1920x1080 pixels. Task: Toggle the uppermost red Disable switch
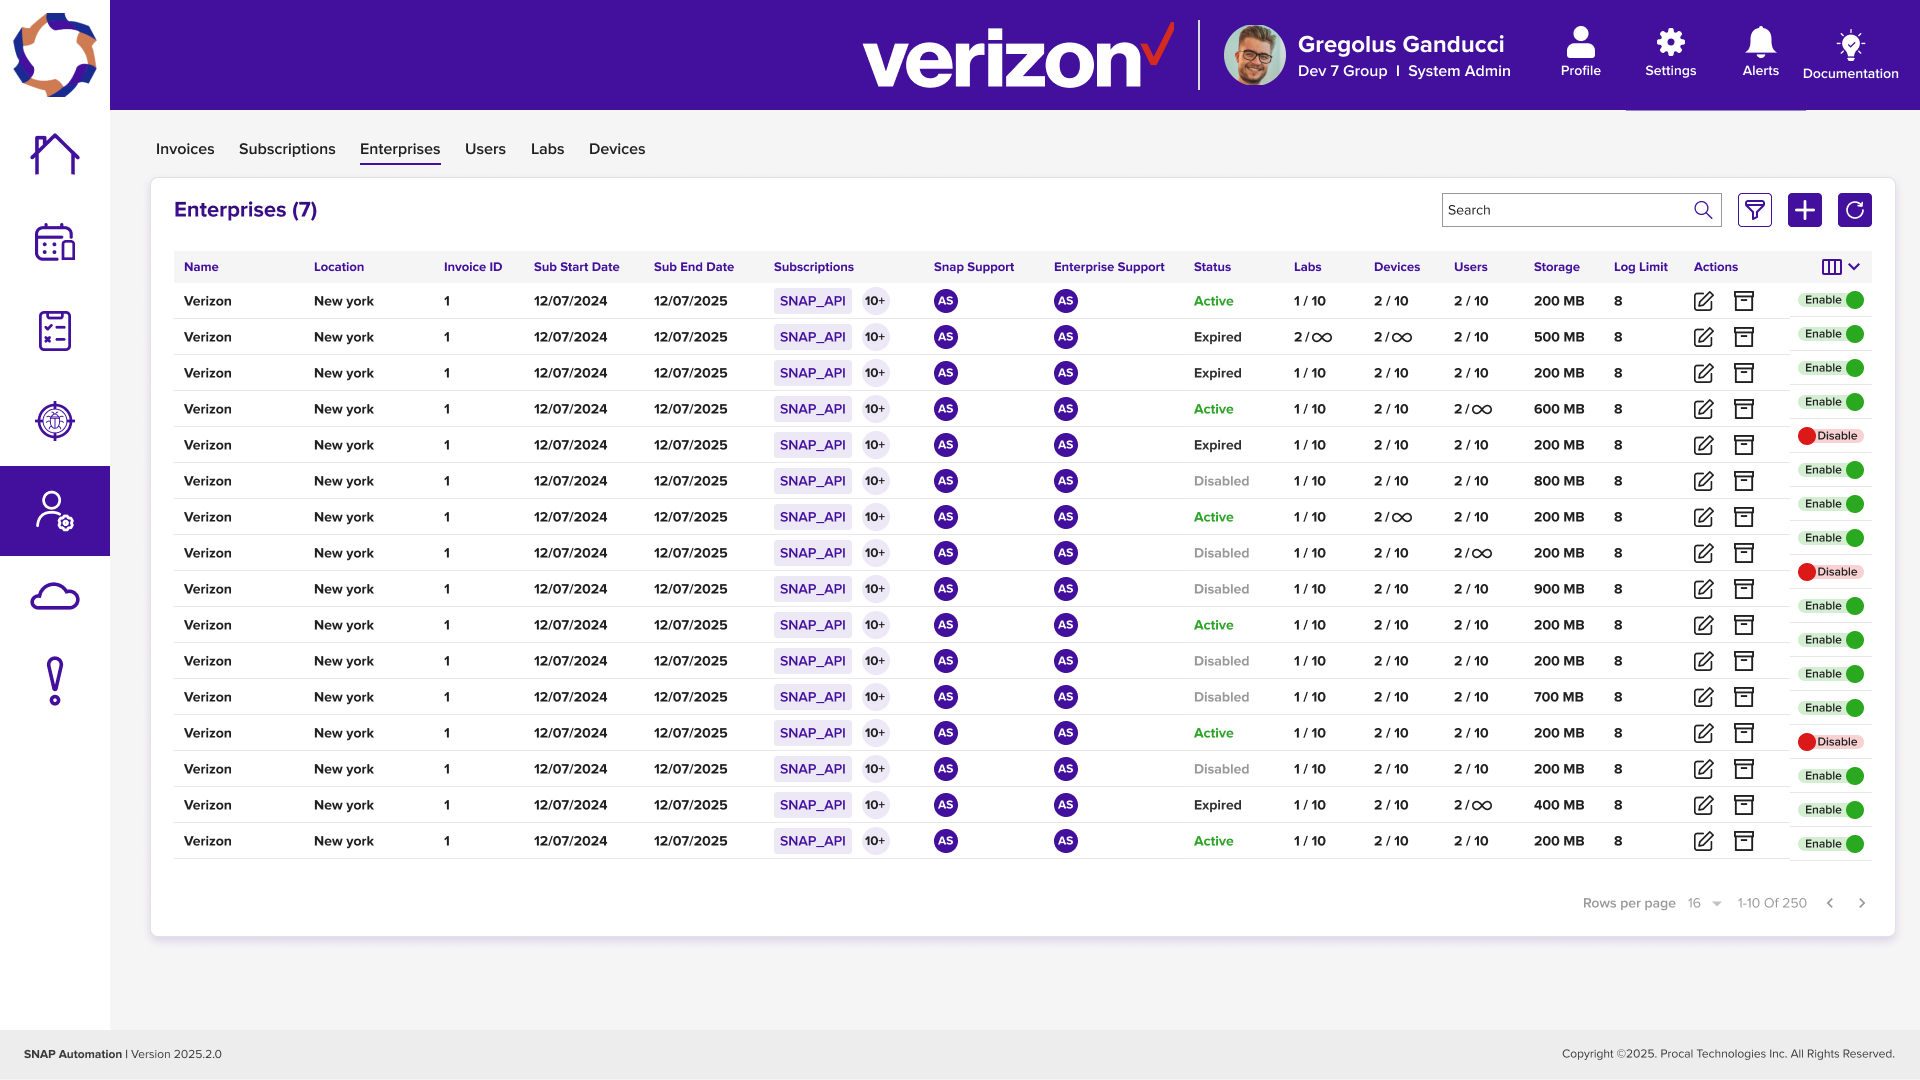(x=1830, y=436)
